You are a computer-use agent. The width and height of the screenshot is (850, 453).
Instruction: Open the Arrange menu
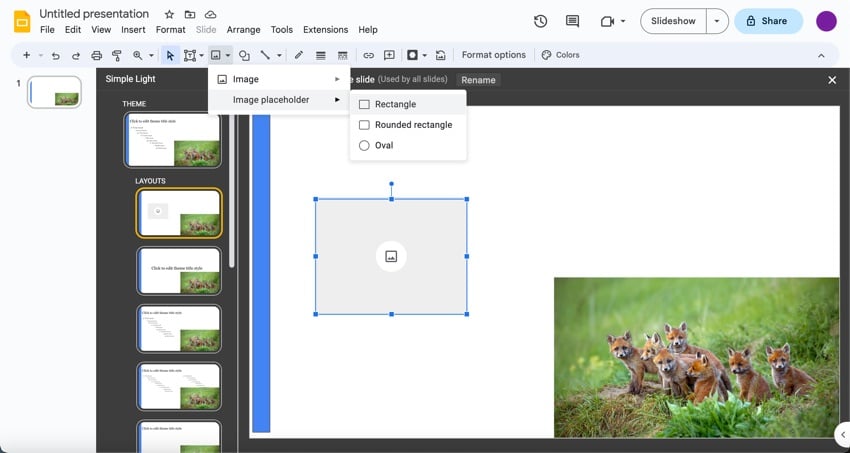pos(243,30)
